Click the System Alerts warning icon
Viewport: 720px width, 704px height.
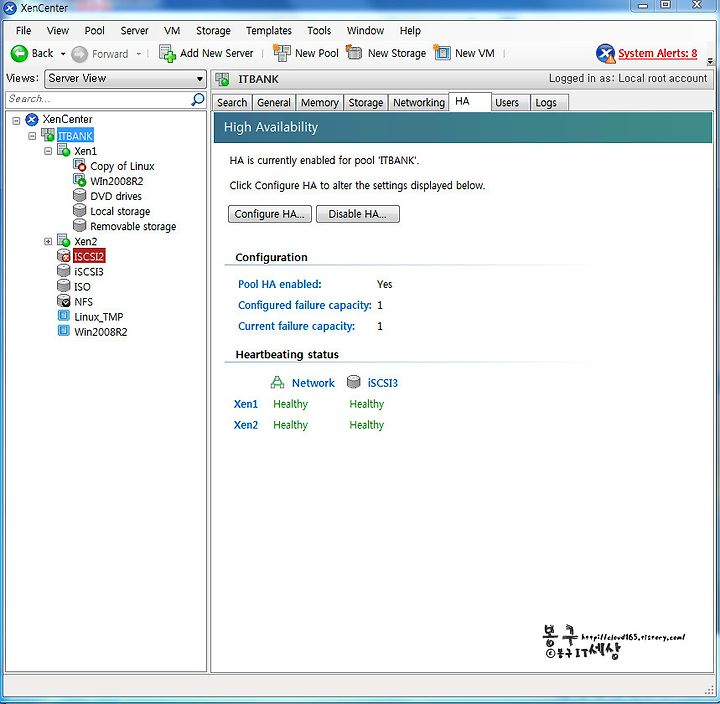[605, 53]
